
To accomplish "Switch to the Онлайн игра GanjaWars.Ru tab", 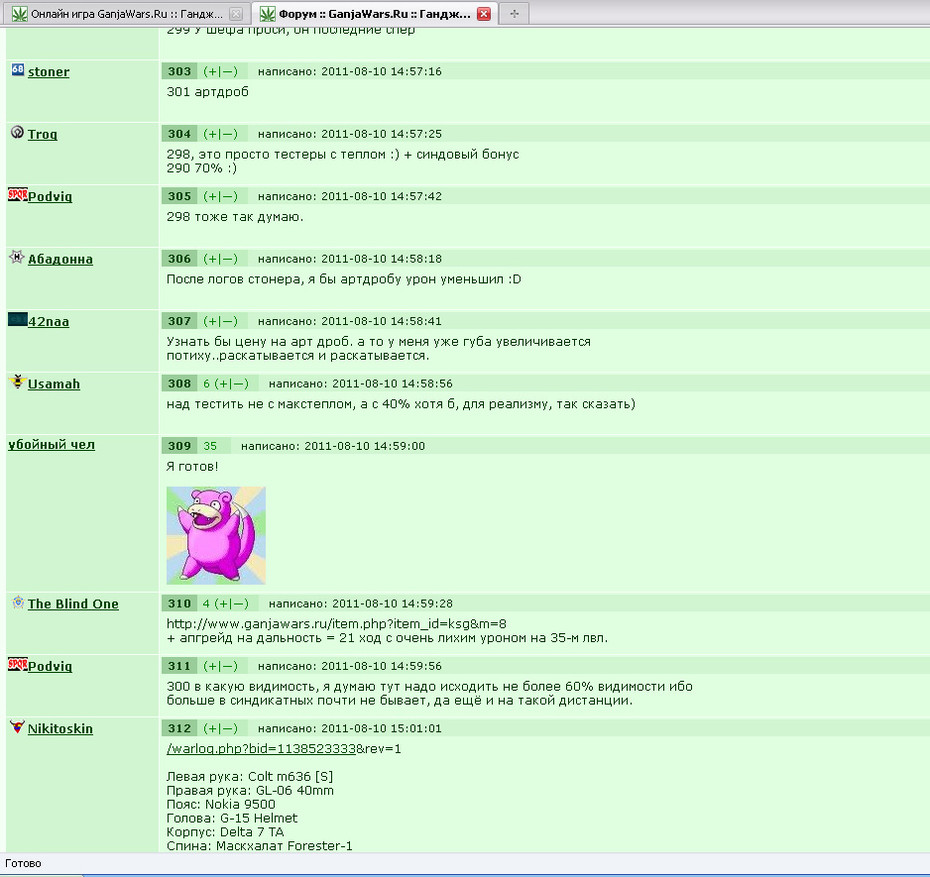I will point(126,14).
